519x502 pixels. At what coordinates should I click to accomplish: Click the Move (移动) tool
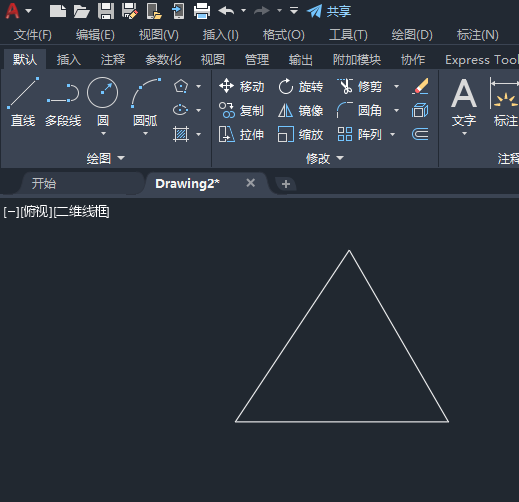tap(242, 86)
